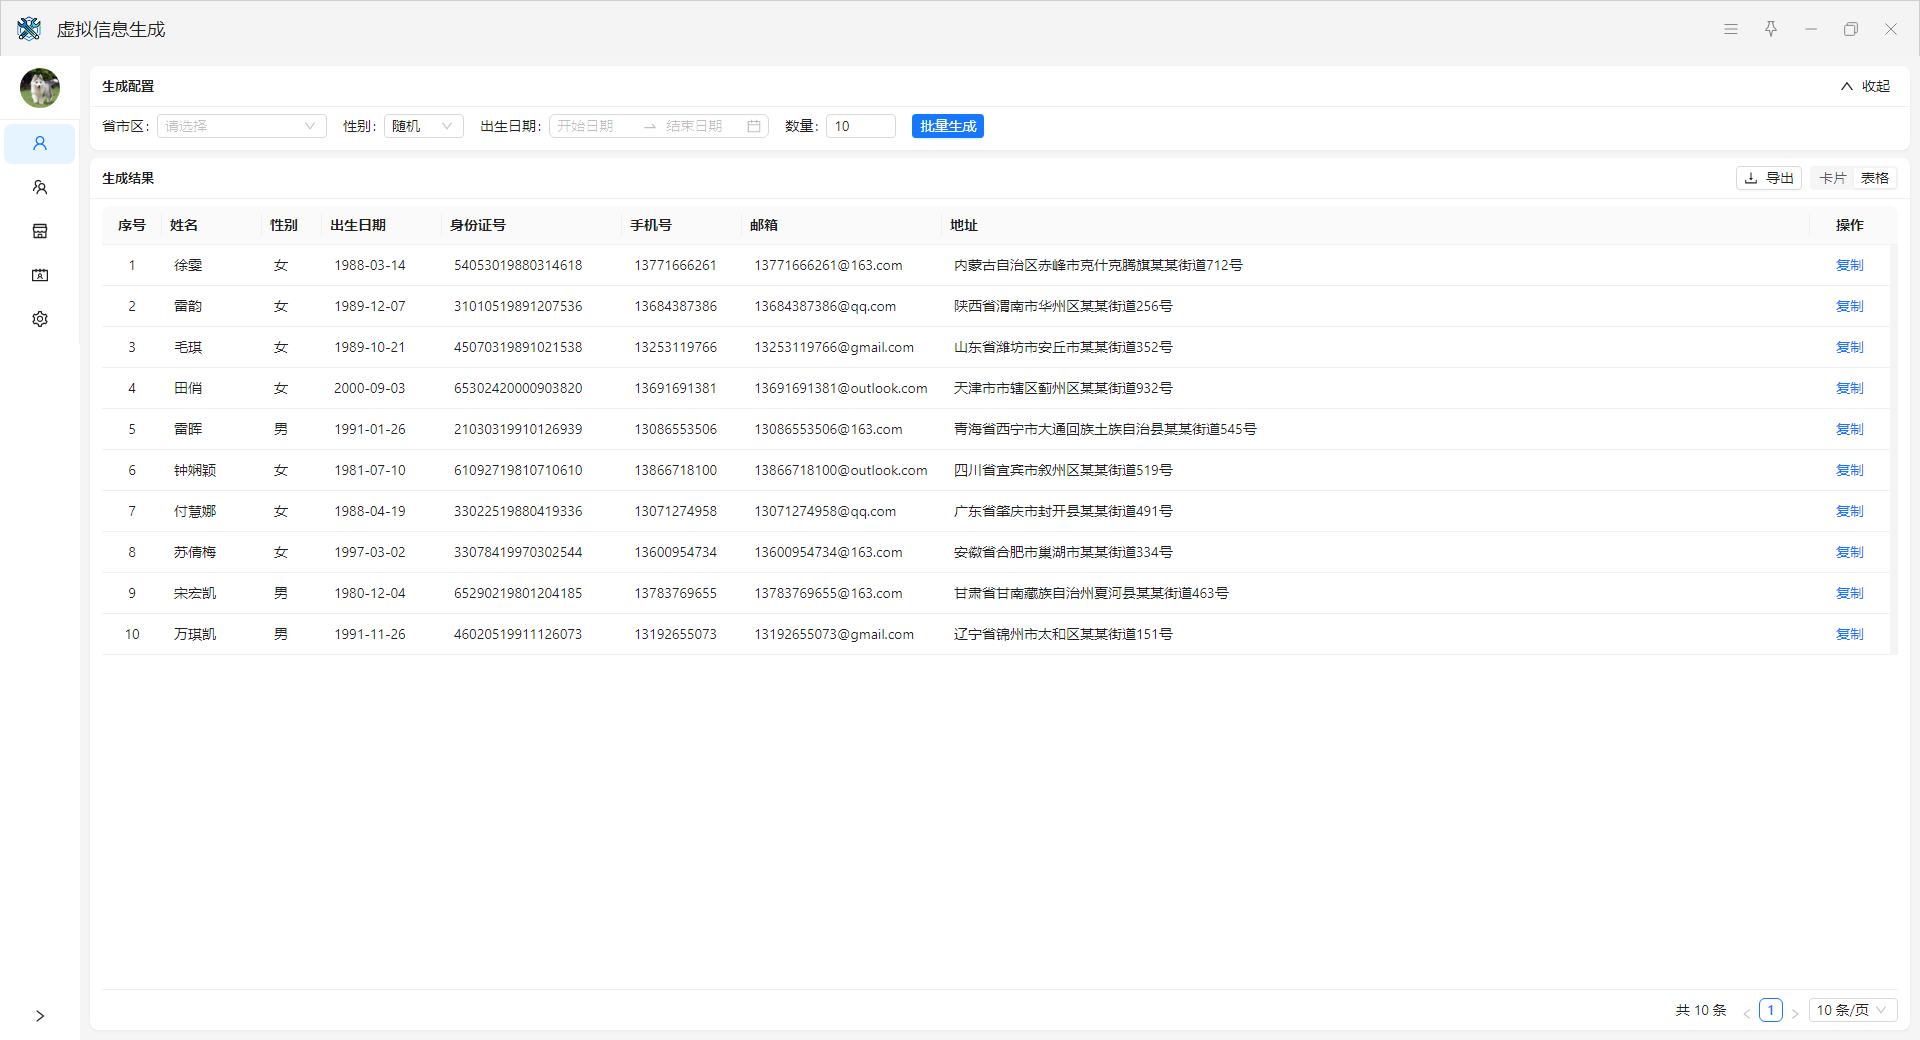Open the store sidebar icon
The image size is (1920, 1040).
coord(40,231)
